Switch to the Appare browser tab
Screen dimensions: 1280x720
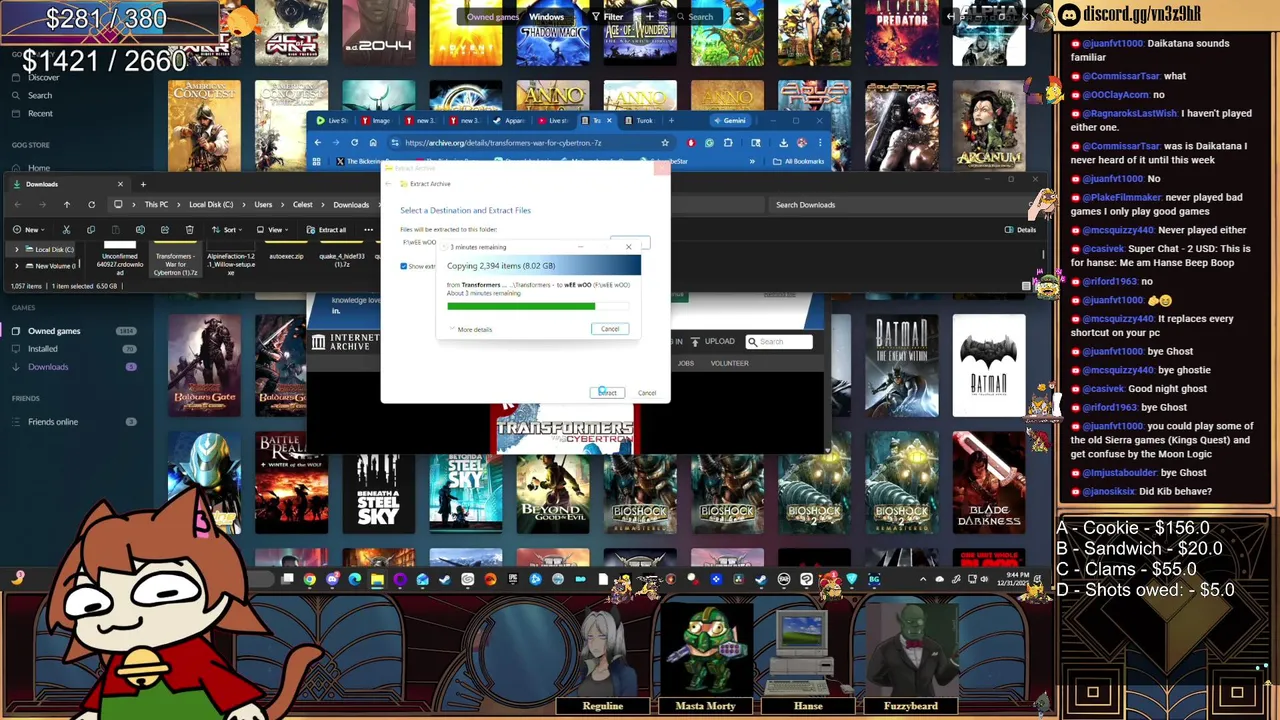[x=510, y=121]
